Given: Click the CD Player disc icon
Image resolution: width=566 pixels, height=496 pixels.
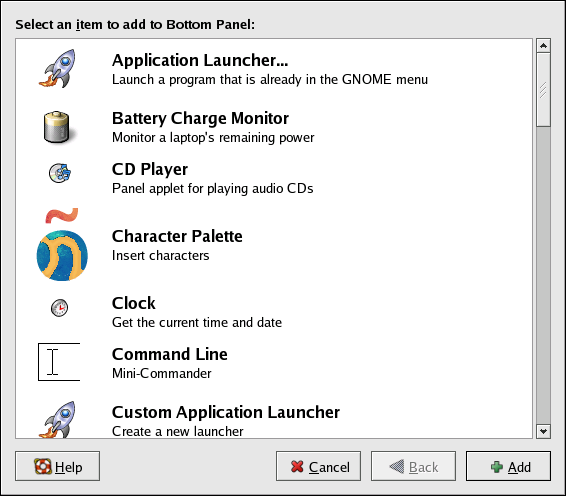Looking at the screenshot, I should coord(60,173).
